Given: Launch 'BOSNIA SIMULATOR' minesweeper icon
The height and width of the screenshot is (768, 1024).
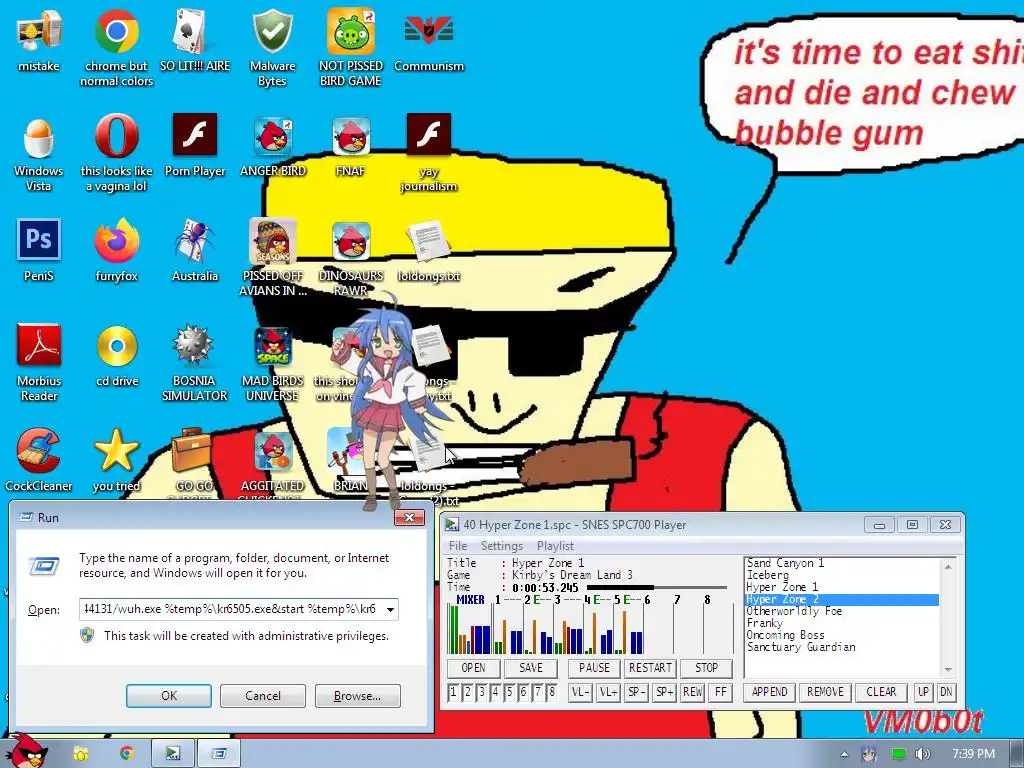Looking at the screenshot, I should point(195,345).
